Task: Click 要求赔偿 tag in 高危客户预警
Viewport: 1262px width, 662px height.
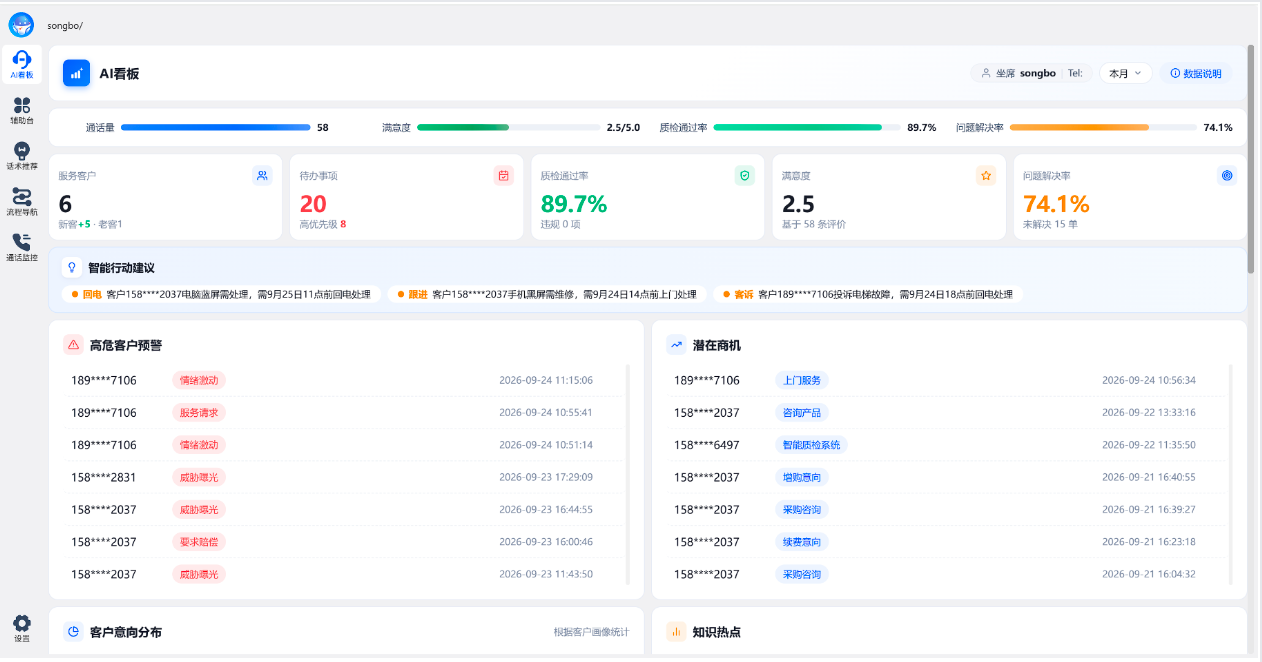Action: tap(199, 542)
